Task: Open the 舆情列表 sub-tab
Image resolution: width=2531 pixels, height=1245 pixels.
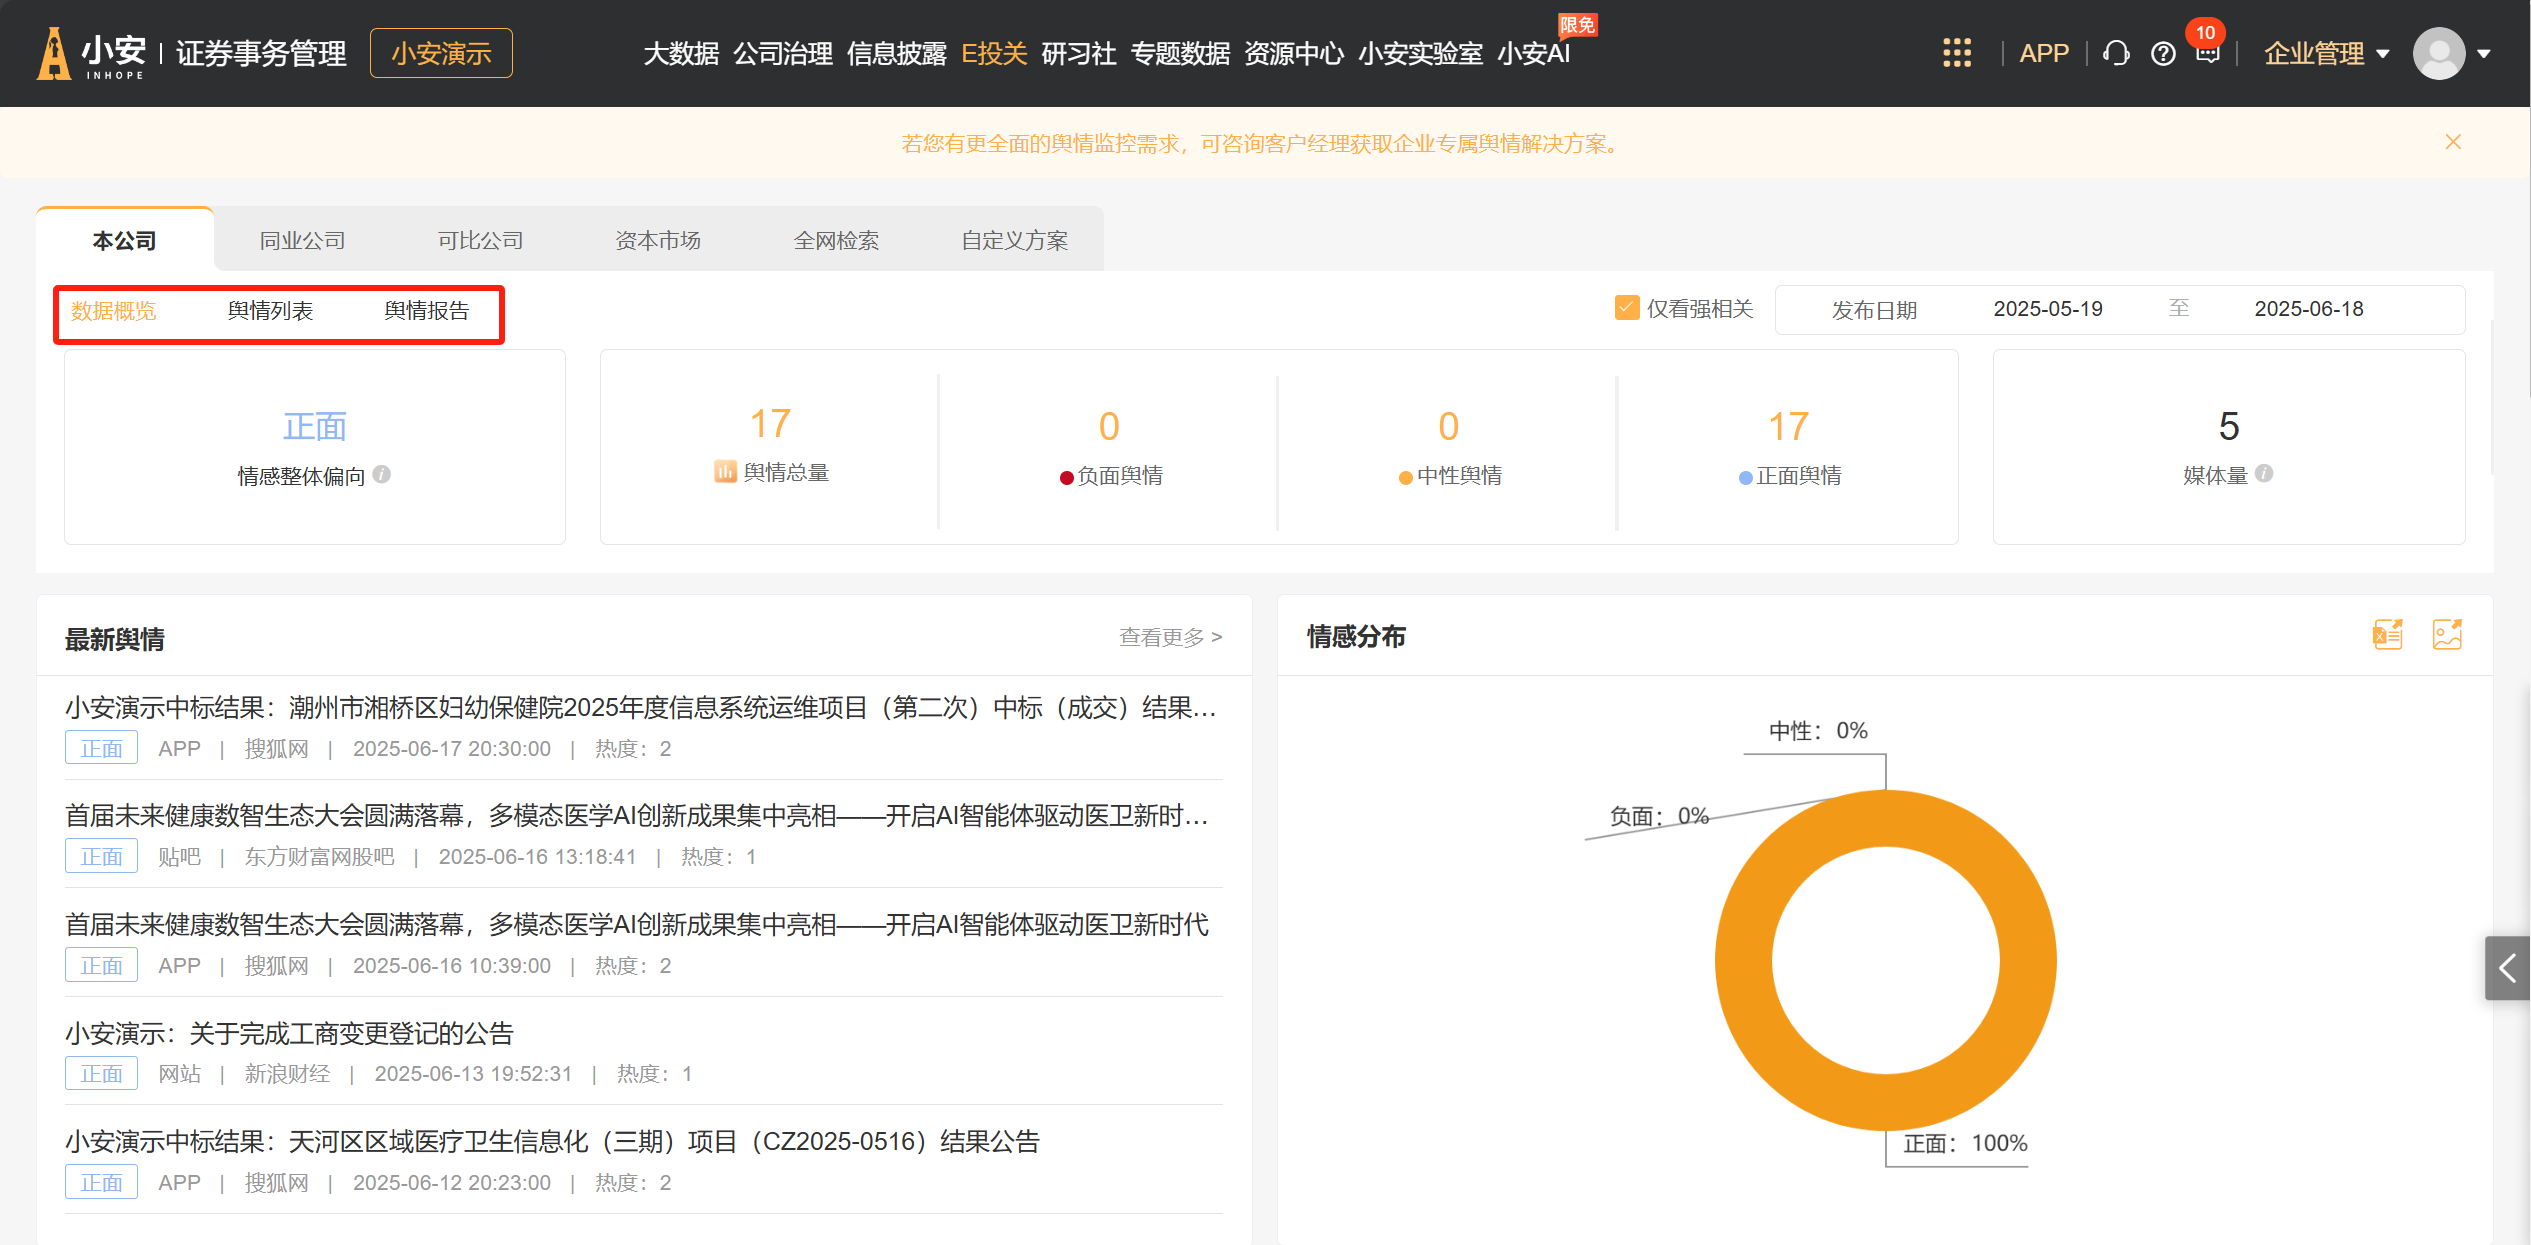Action: point(270,311)
